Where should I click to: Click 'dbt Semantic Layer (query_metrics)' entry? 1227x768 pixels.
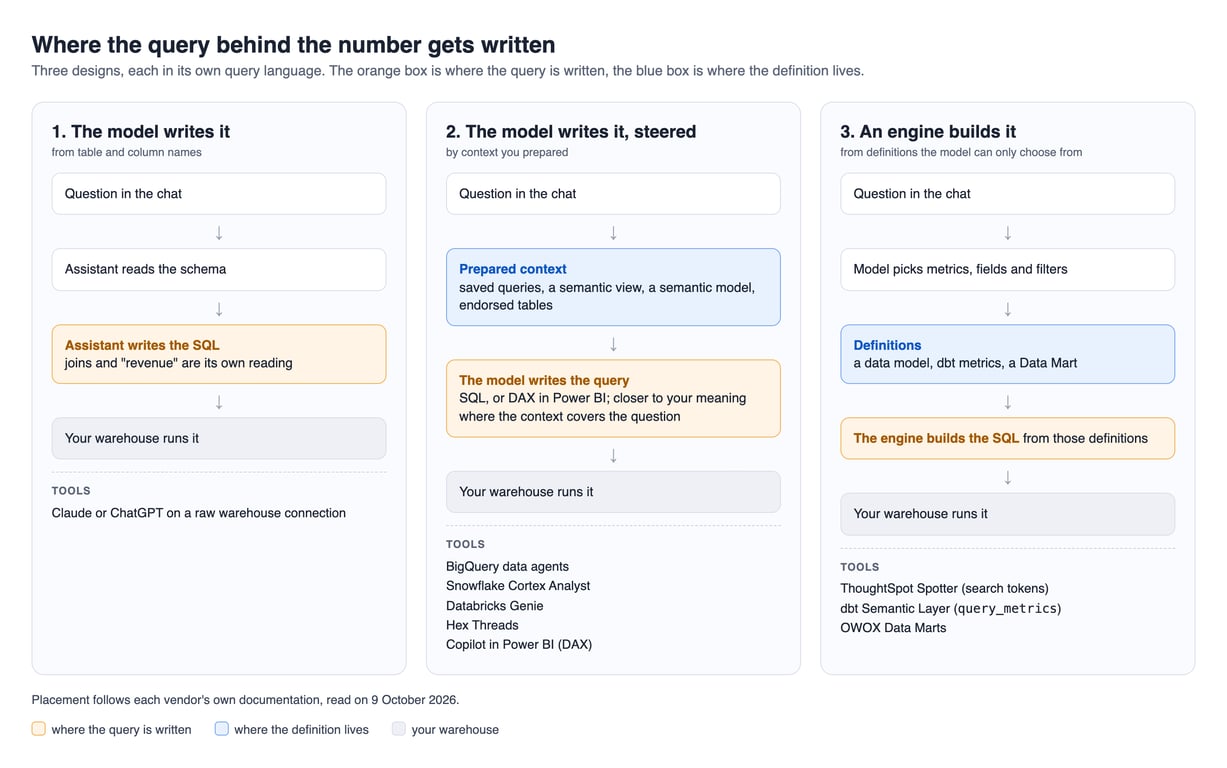tap(951, 608)
